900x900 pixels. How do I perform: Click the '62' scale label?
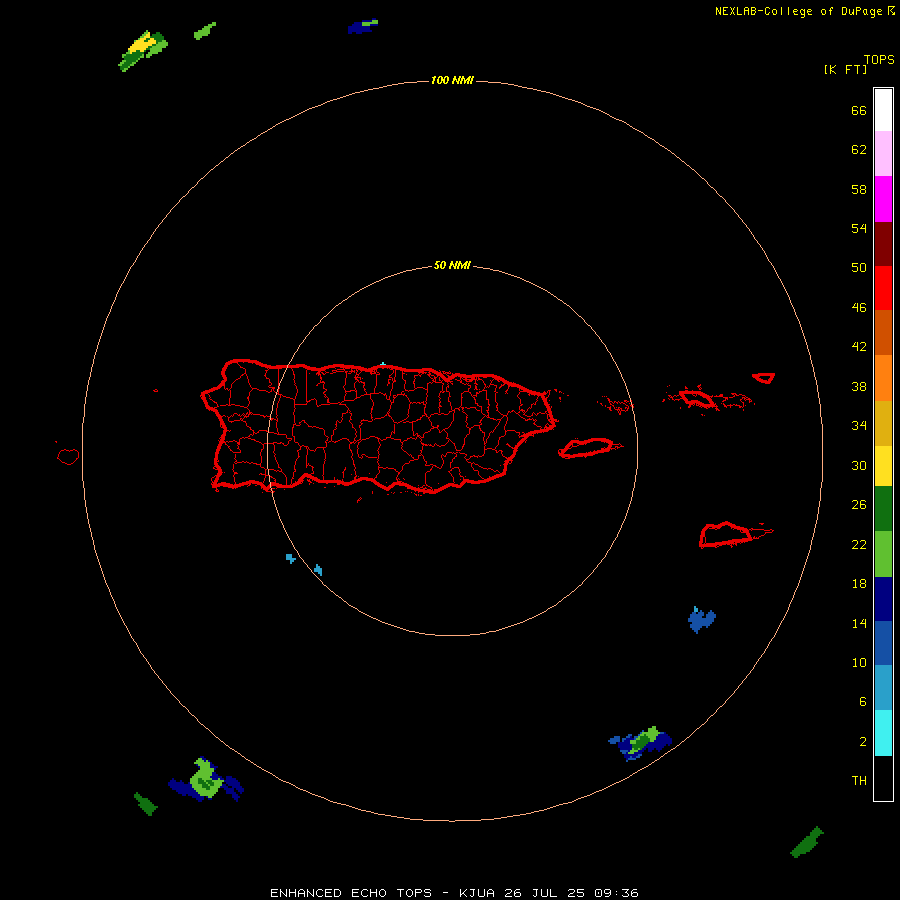point(859,150)
